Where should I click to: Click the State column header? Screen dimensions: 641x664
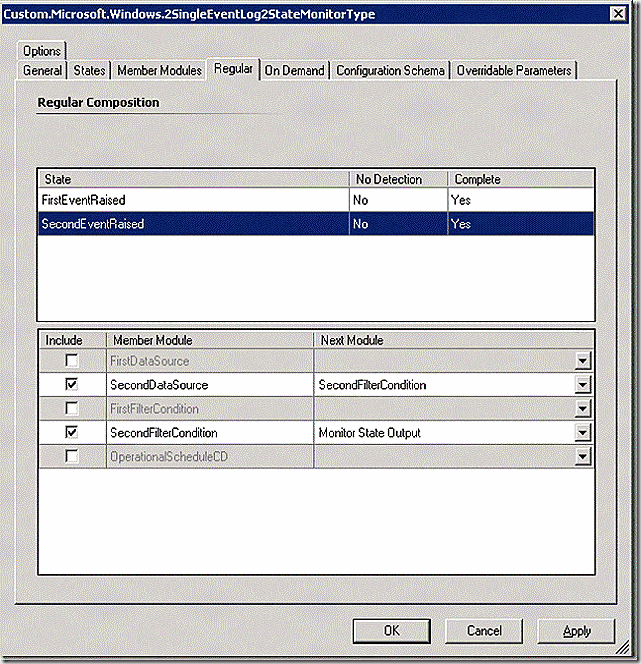pos(194,179)
